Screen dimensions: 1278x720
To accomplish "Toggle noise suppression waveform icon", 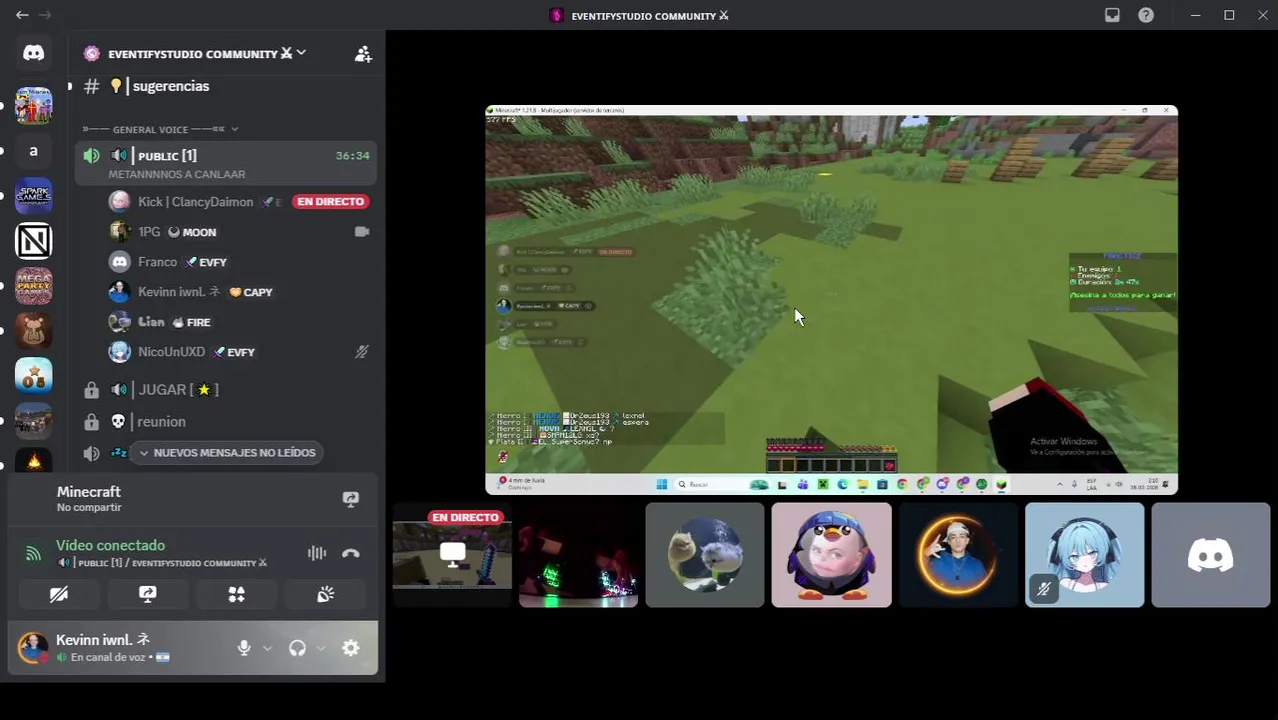I will (x=317, y=553).
